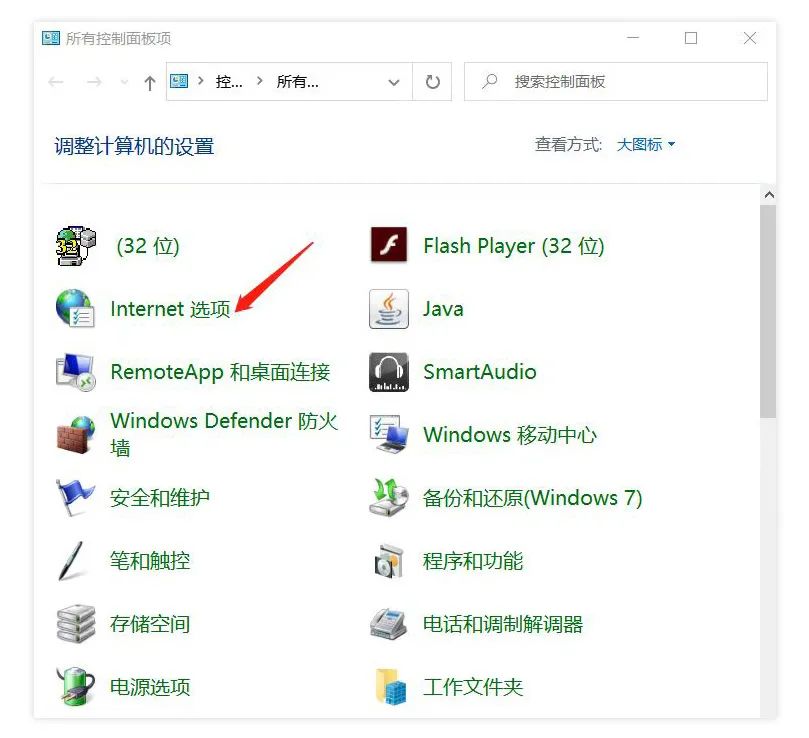Image resolution: width=809 pixels, height=738 pixels.
Task: Expand the chevron after 控... breadcrumb
Action: pos(260,81)
